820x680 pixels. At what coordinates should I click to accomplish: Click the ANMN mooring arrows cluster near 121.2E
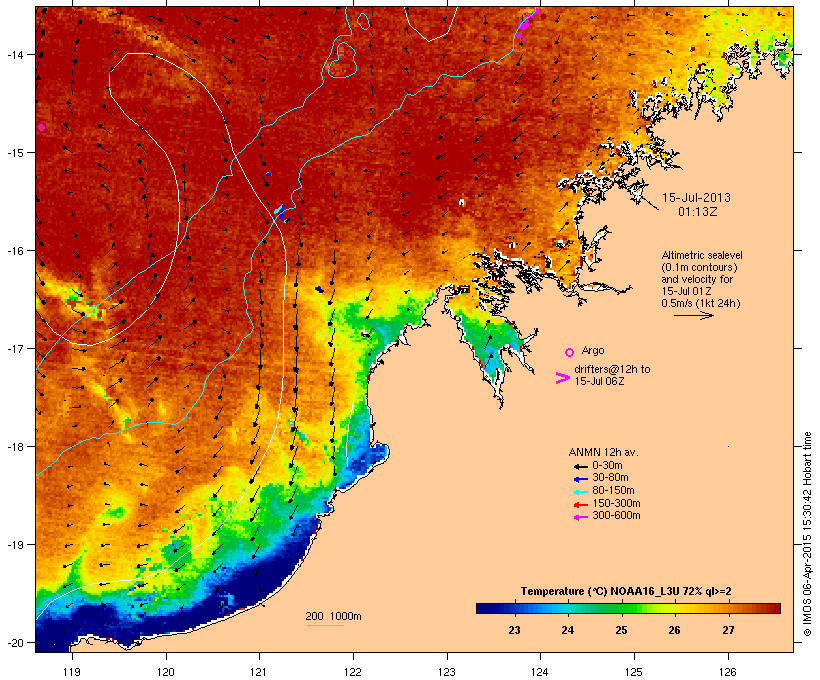click(x=281, y=210)
